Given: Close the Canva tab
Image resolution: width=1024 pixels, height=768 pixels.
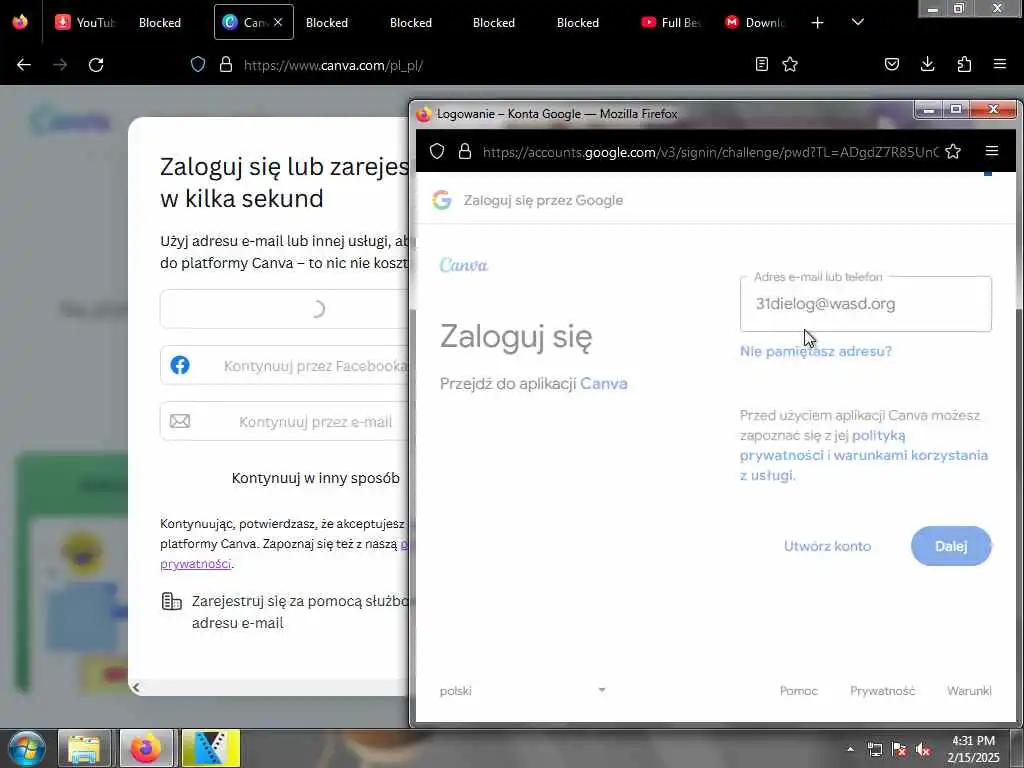Looking at the screenshot, I should (278, 22).
